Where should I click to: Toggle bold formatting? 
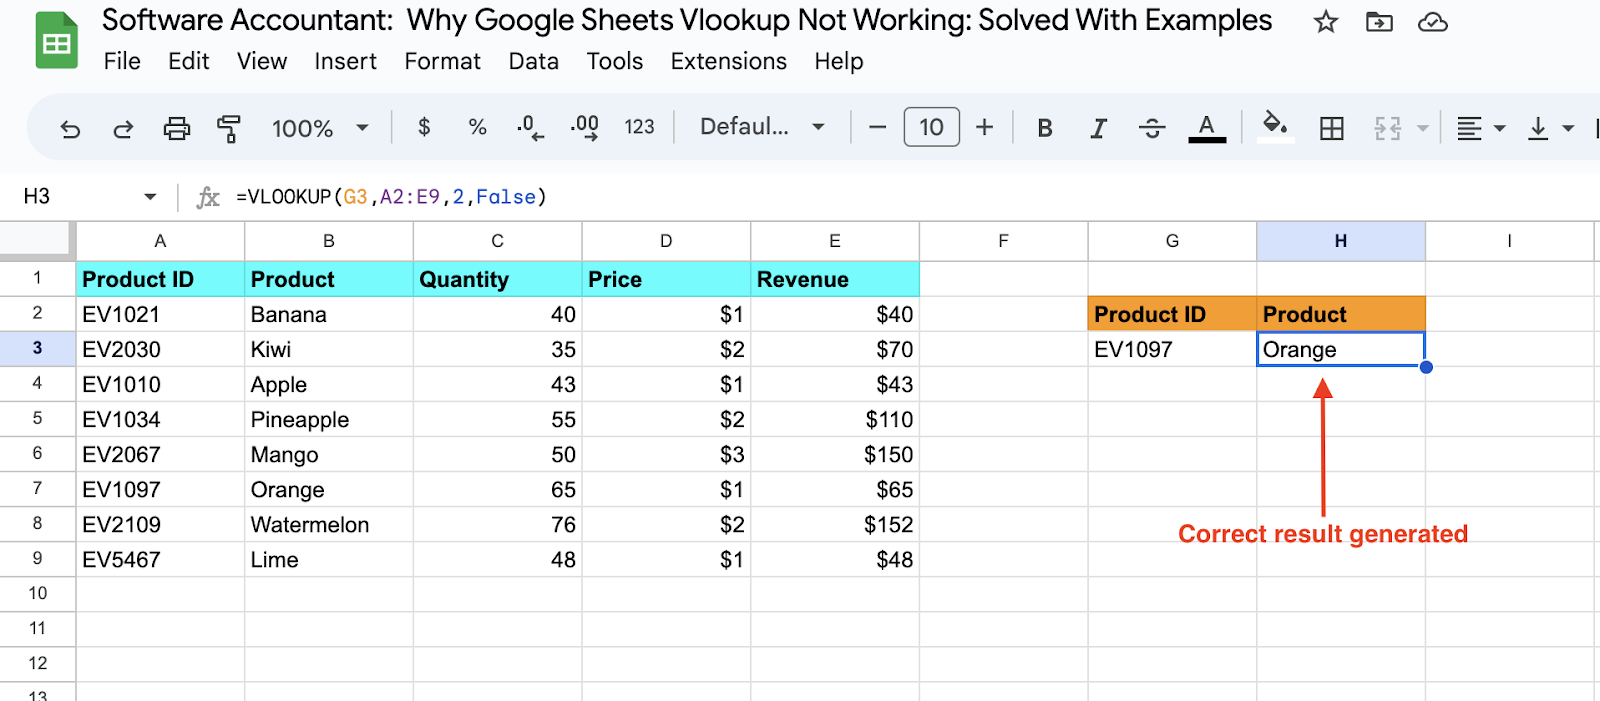coord(1045,128)
